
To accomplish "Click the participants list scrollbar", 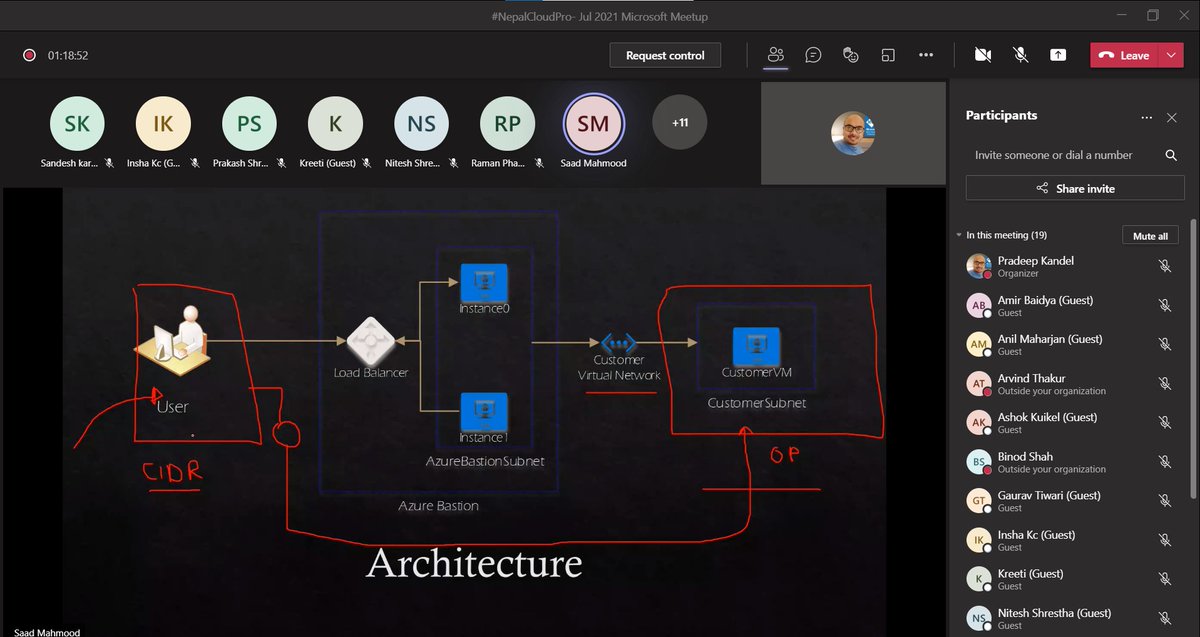I will tap(1193, 358).
